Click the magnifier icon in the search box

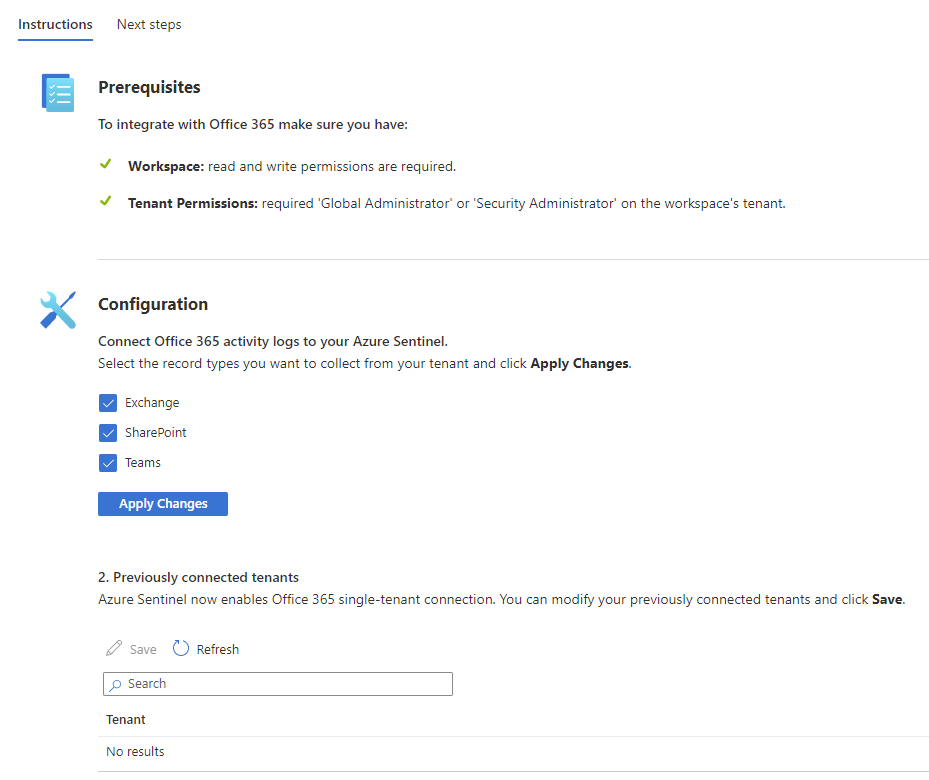click(x=117, y=684)
